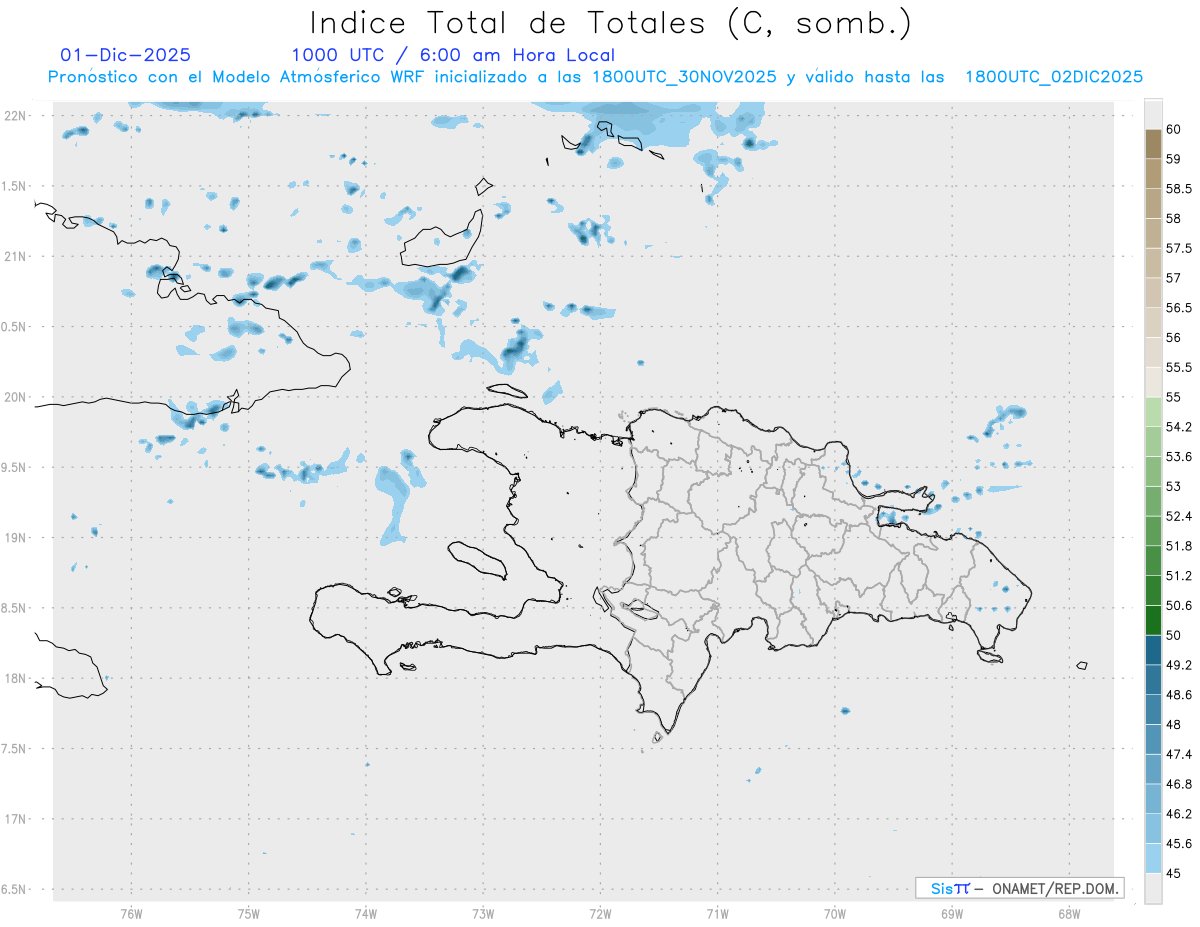Pick the colorbar swatch between 47.4 and 48
Image resolution: width=1200 pixels, height=927 pixels.
click(1153, 739)
